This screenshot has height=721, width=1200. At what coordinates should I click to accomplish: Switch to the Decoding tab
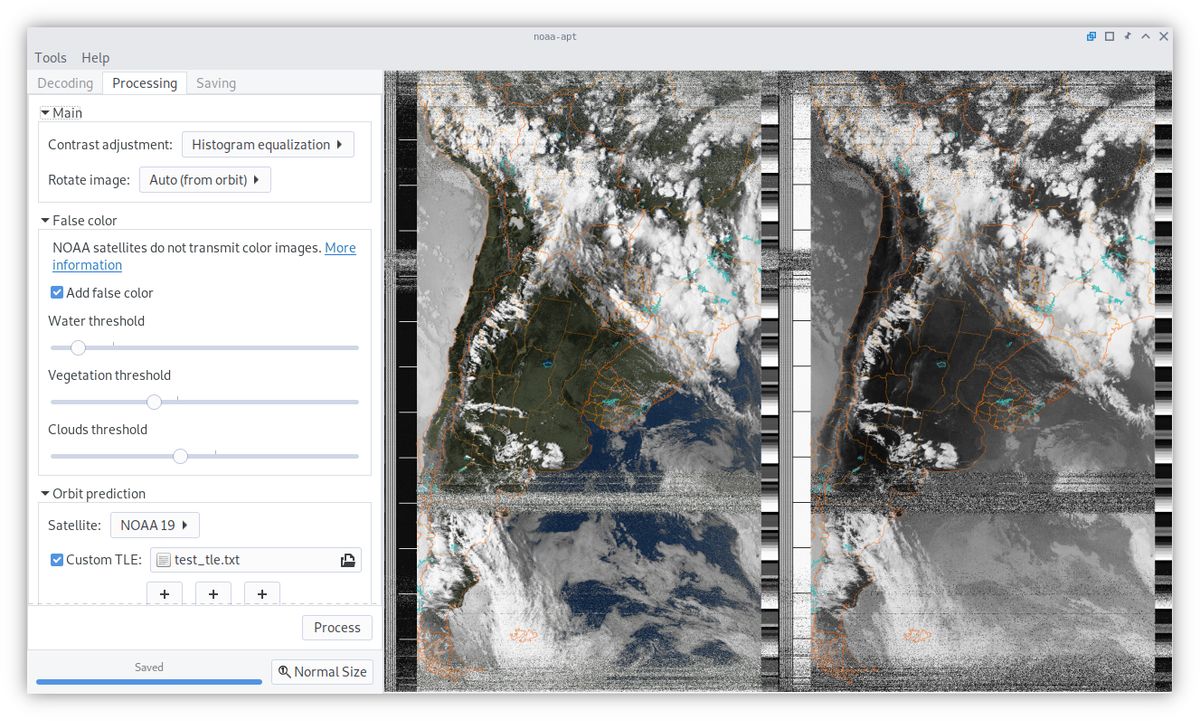(65, 83)
